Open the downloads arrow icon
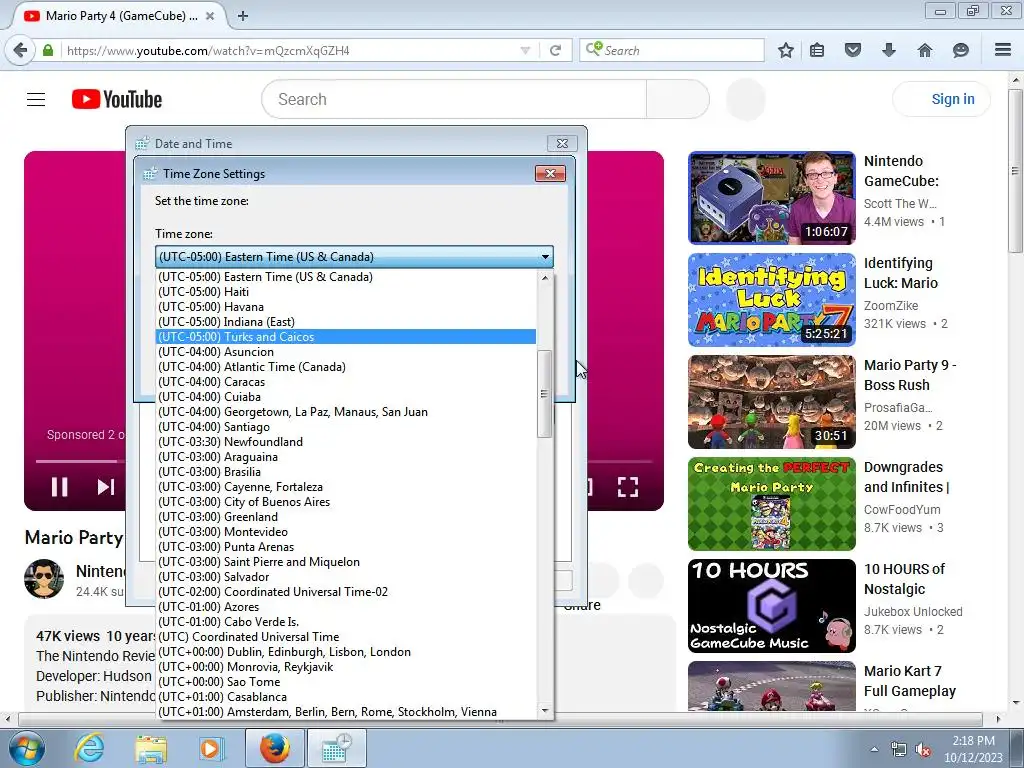 click(x=888, y=50)
